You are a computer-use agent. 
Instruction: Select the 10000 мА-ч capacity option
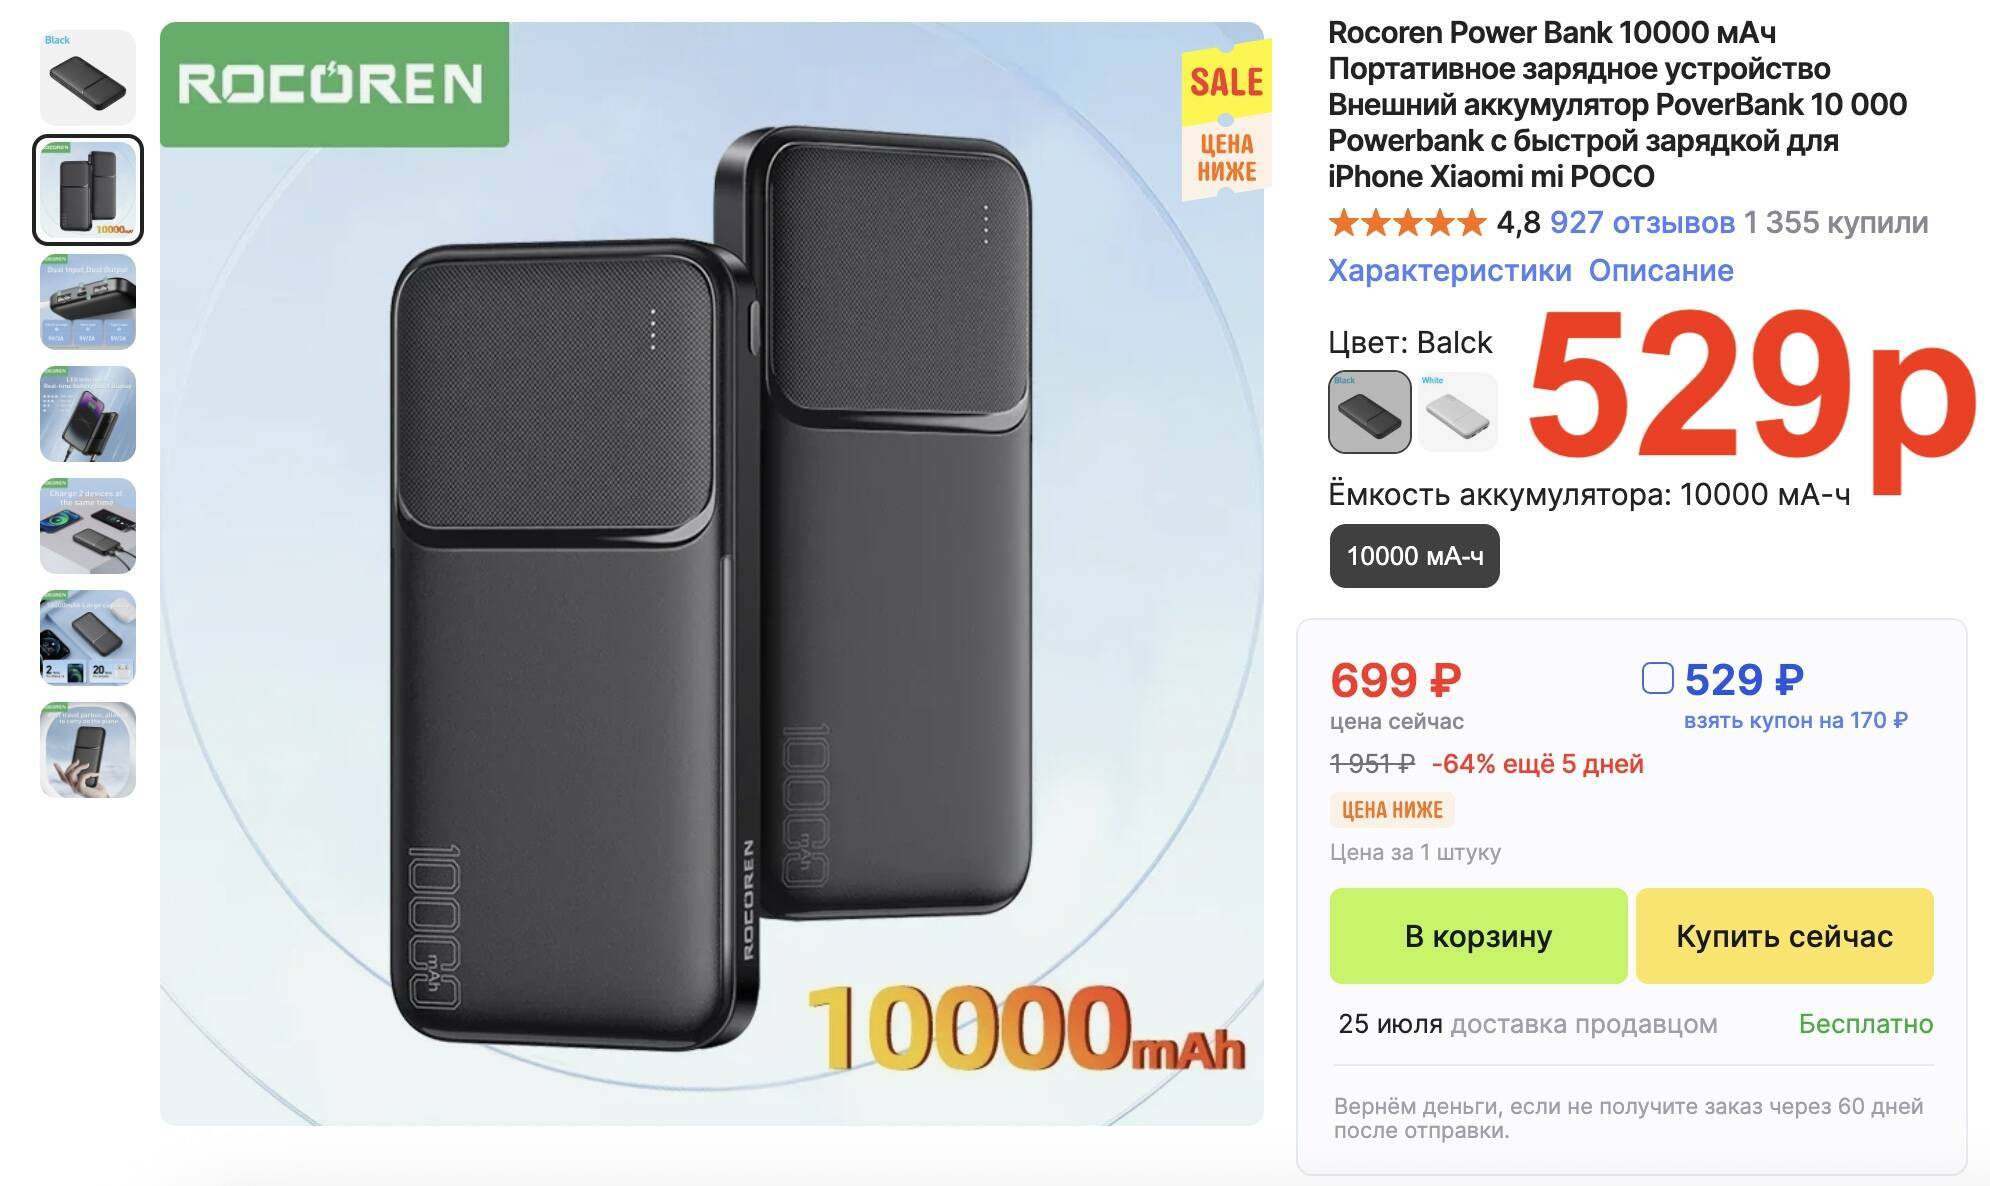point(1414,556)
